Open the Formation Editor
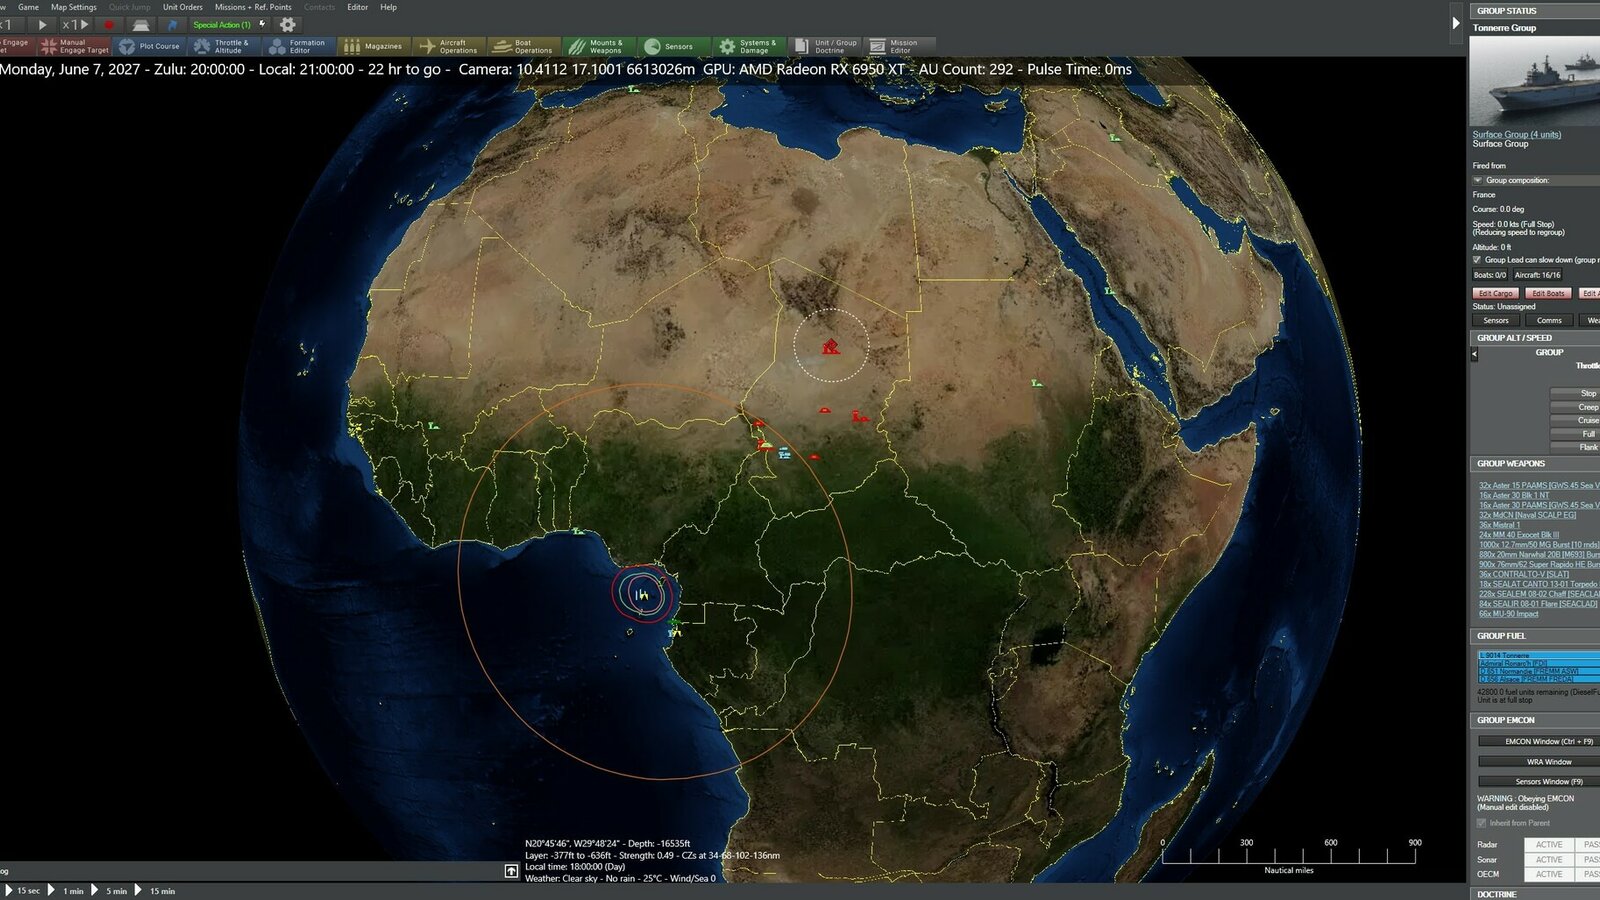This screenshot has width=1600, height=900. click(x=300, y=45)
